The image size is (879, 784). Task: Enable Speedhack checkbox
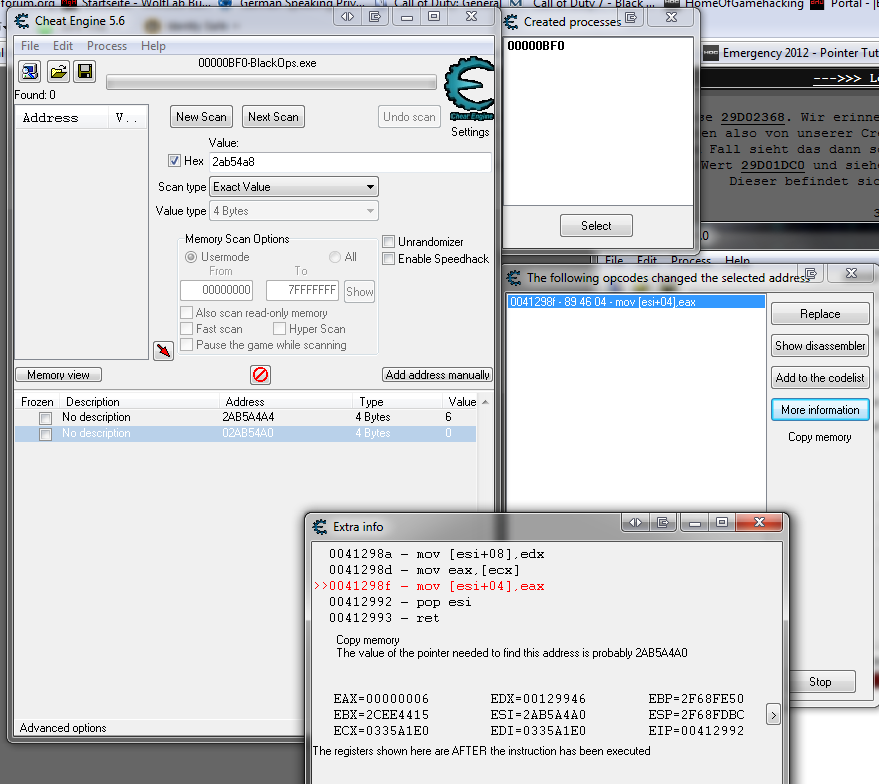389,259
